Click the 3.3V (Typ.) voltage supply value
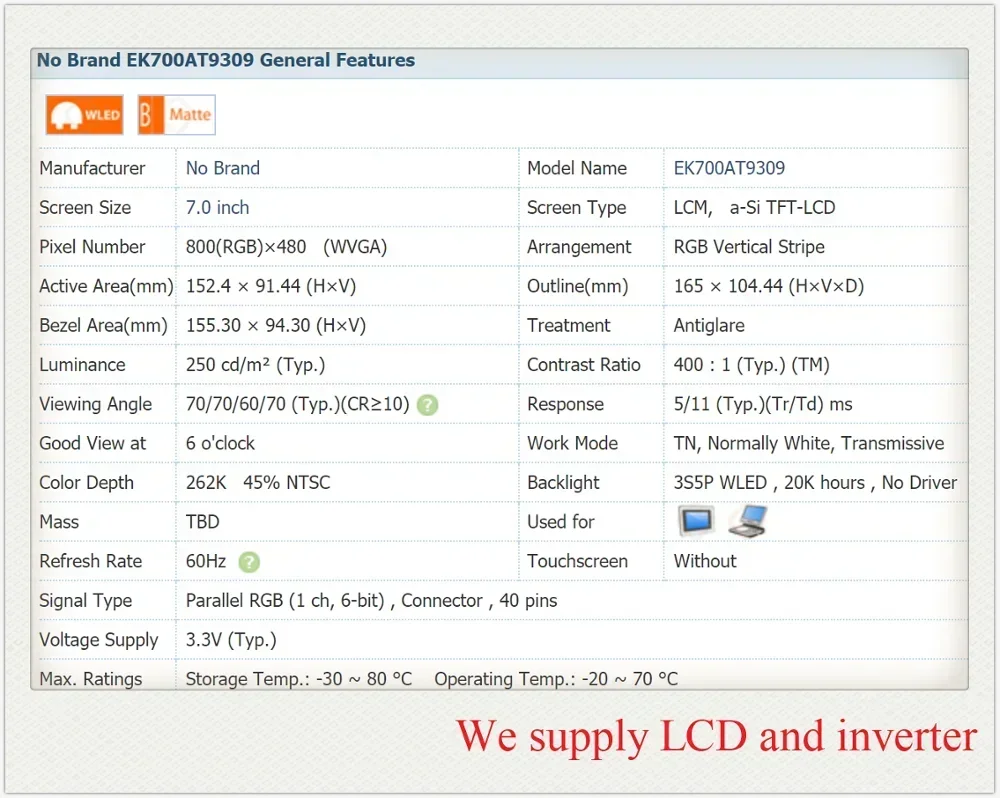Image resolution: width=1000 pixels, height=798 pixels. [x=231, y=640]
